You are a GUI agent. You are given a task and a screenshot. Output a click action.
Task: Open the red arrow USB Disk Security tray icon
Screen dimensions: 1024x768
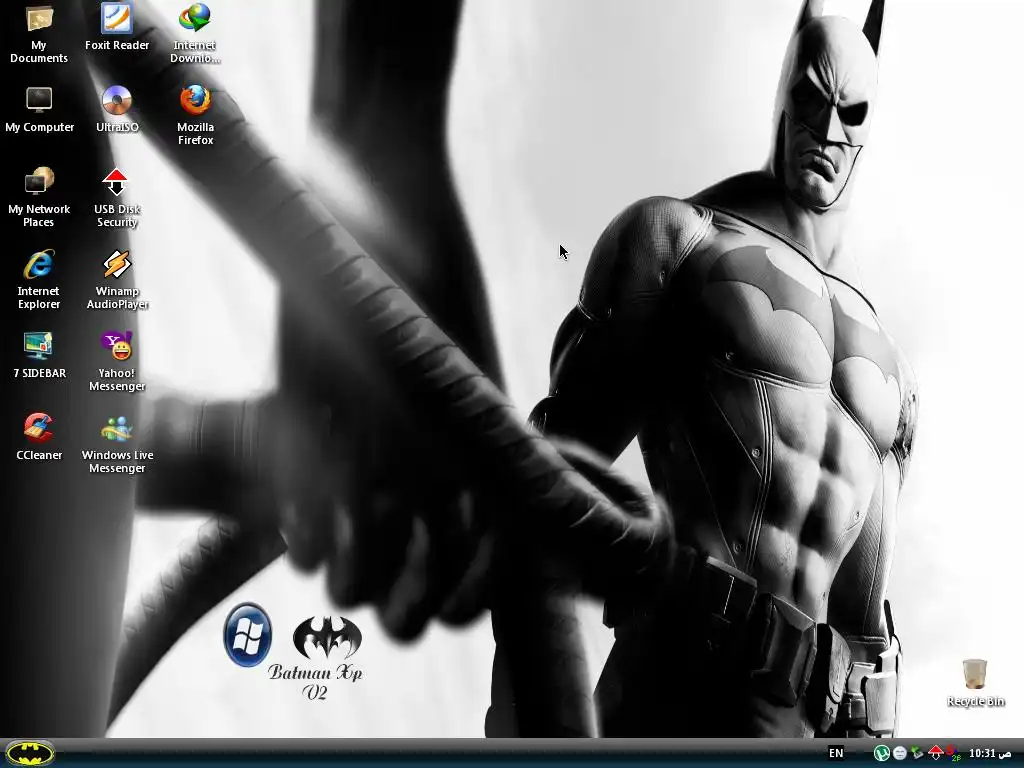point(935,753)
